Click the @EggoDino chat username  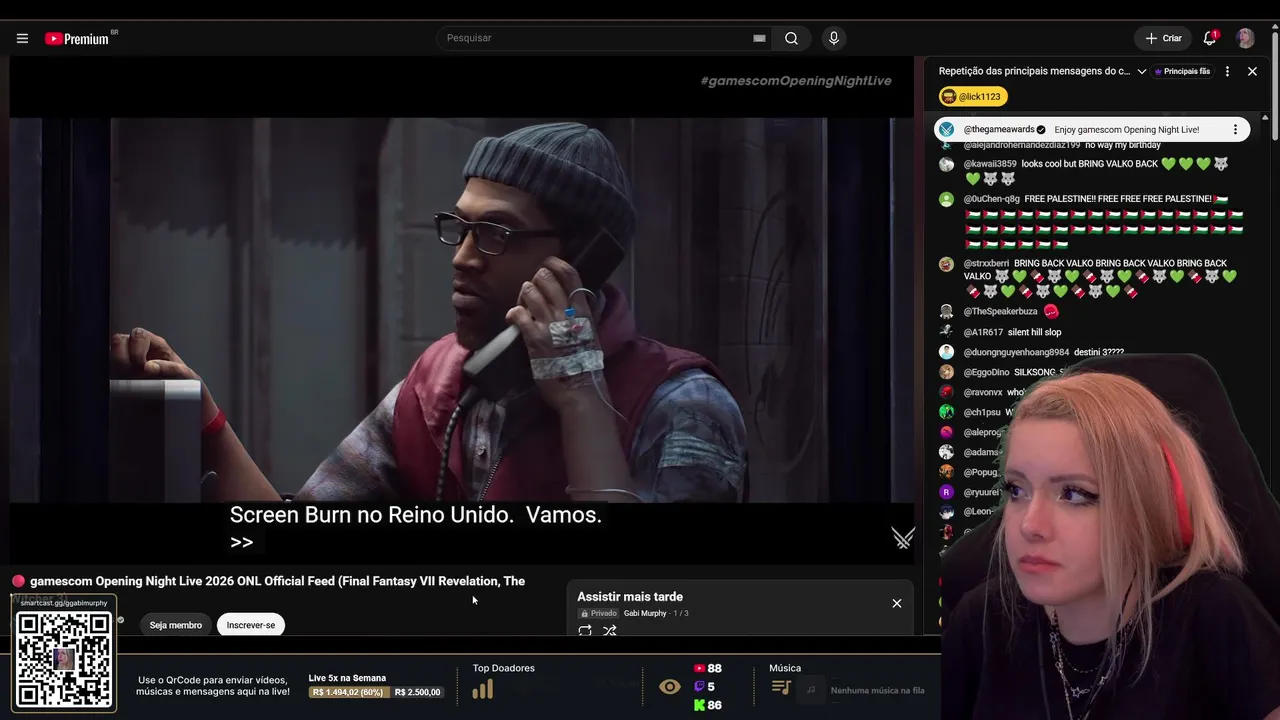pos(986,372)
